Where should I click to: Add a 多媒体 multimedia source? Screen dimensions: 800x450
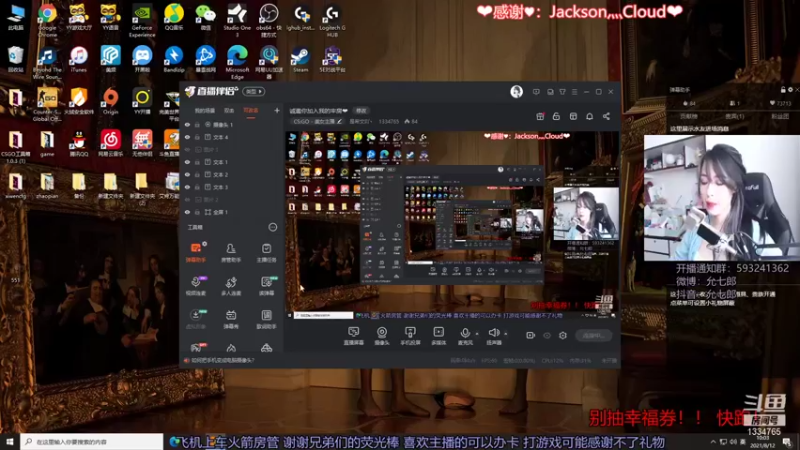click(438, 336)
